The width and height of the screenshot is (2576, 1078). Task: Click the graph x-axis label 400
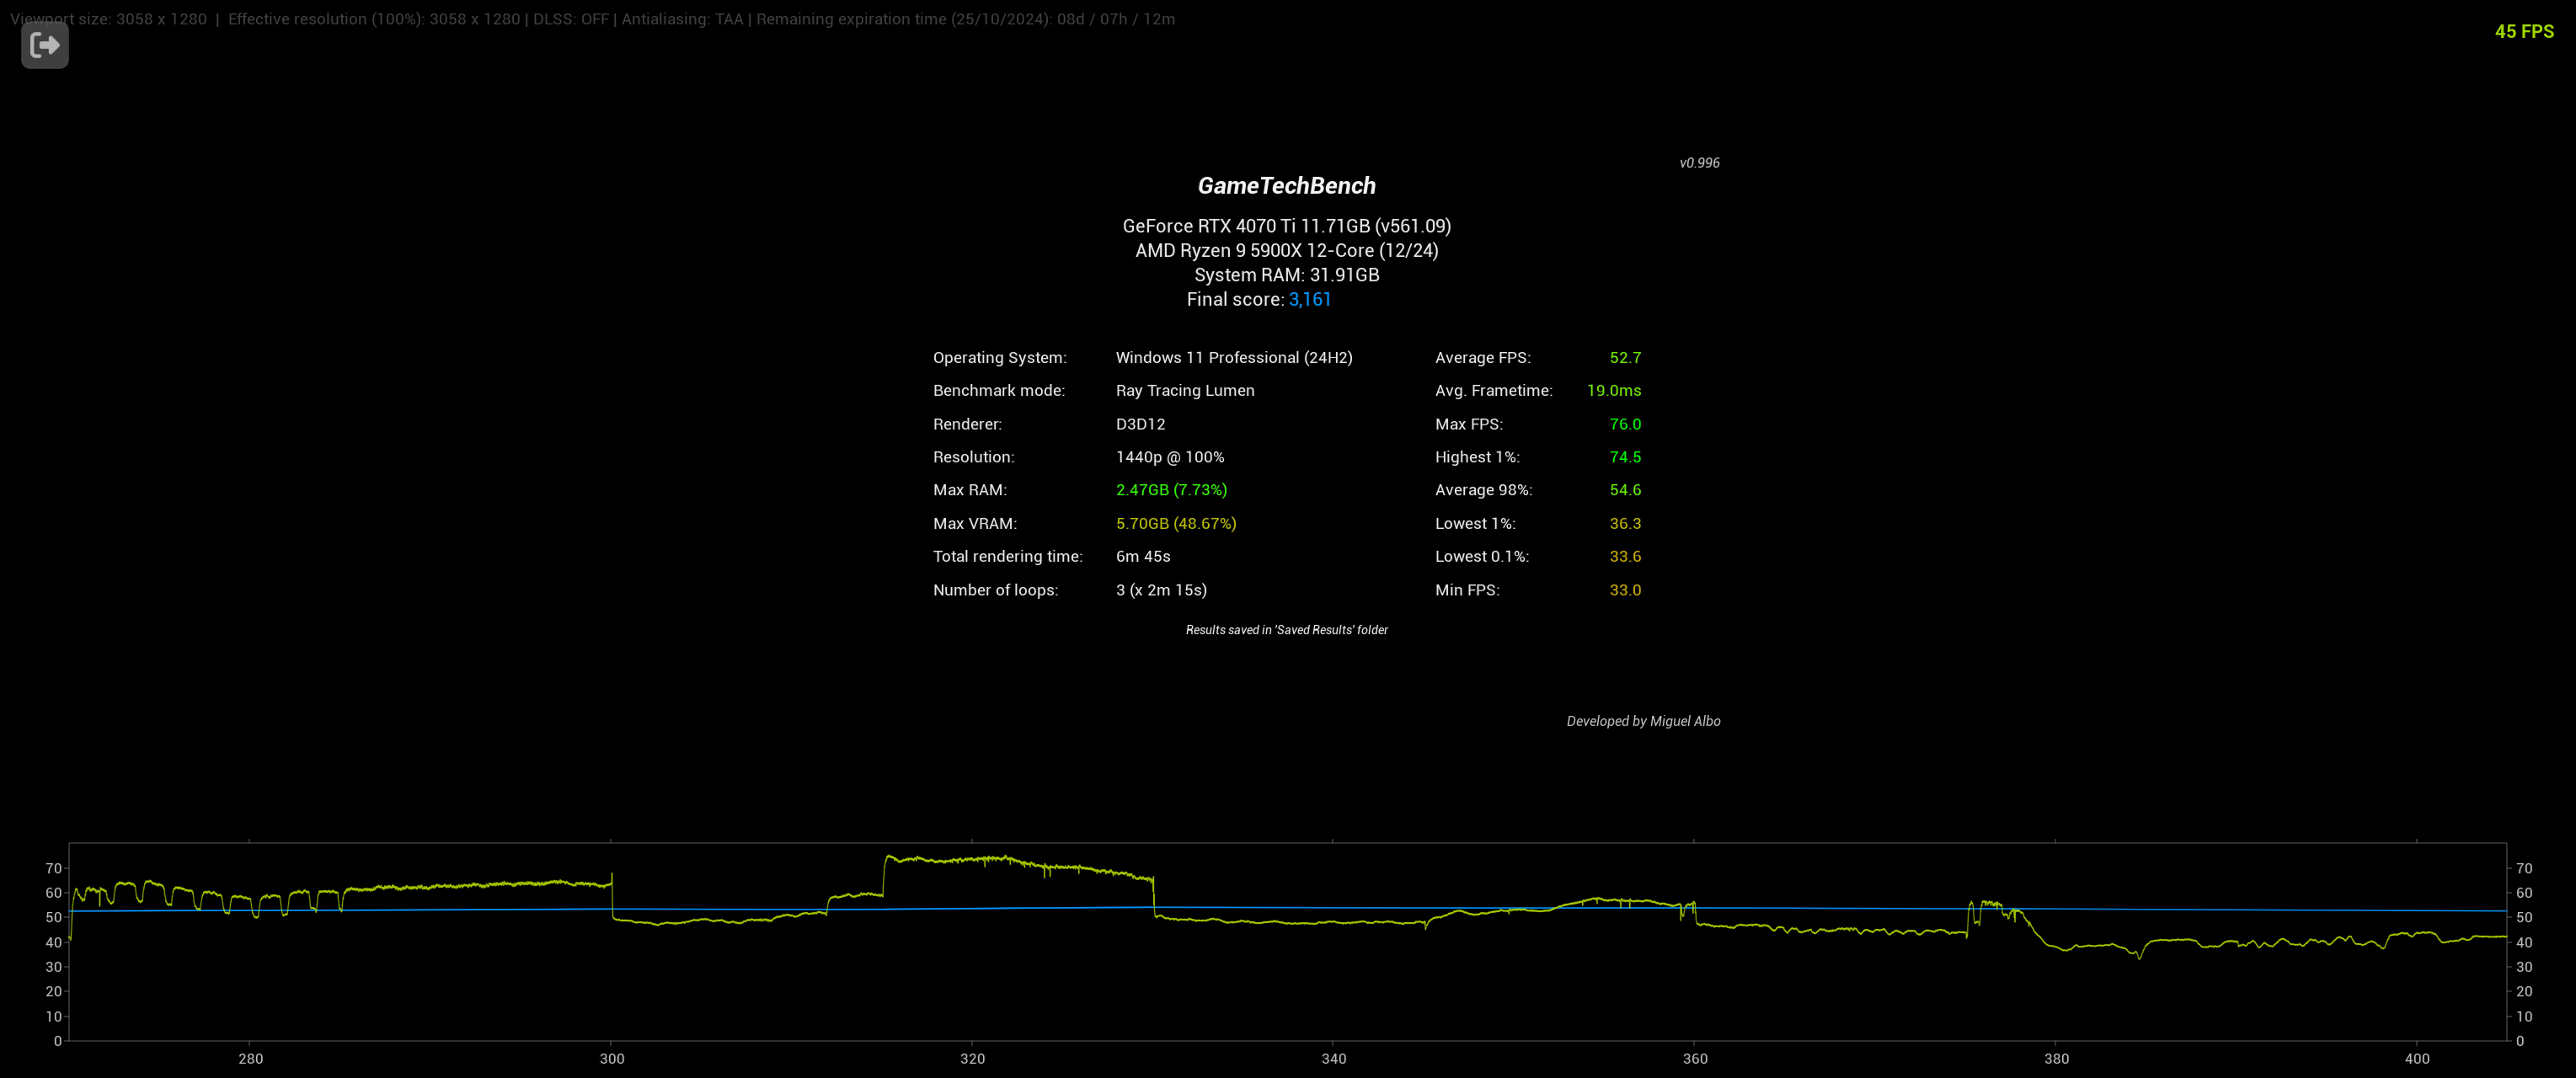point(2417,1059)
